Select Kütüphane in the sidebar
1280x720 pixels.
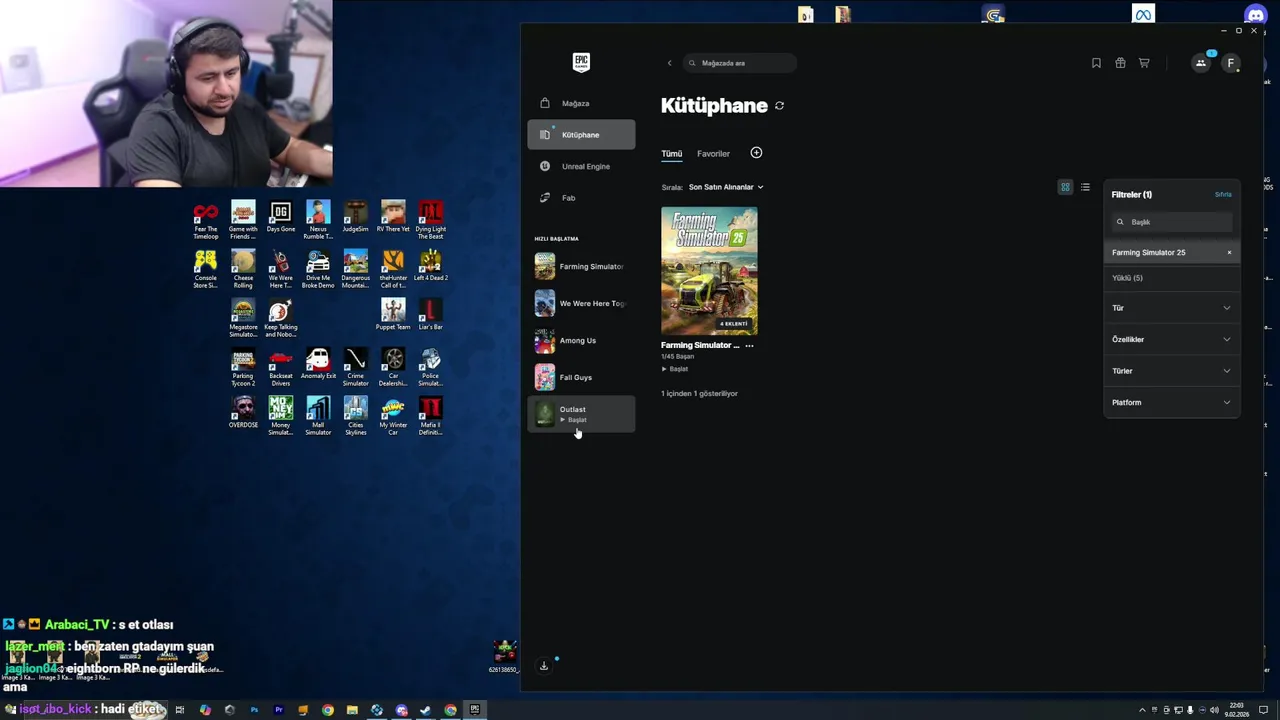click(x=581, y=135)
